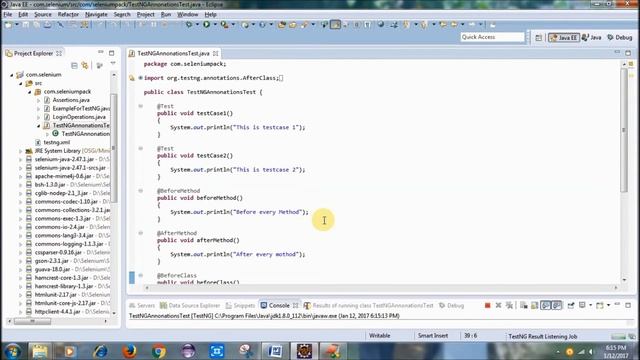Switch to the Console tab
This screenshot has width=640, height=360.
pos(279,305)
